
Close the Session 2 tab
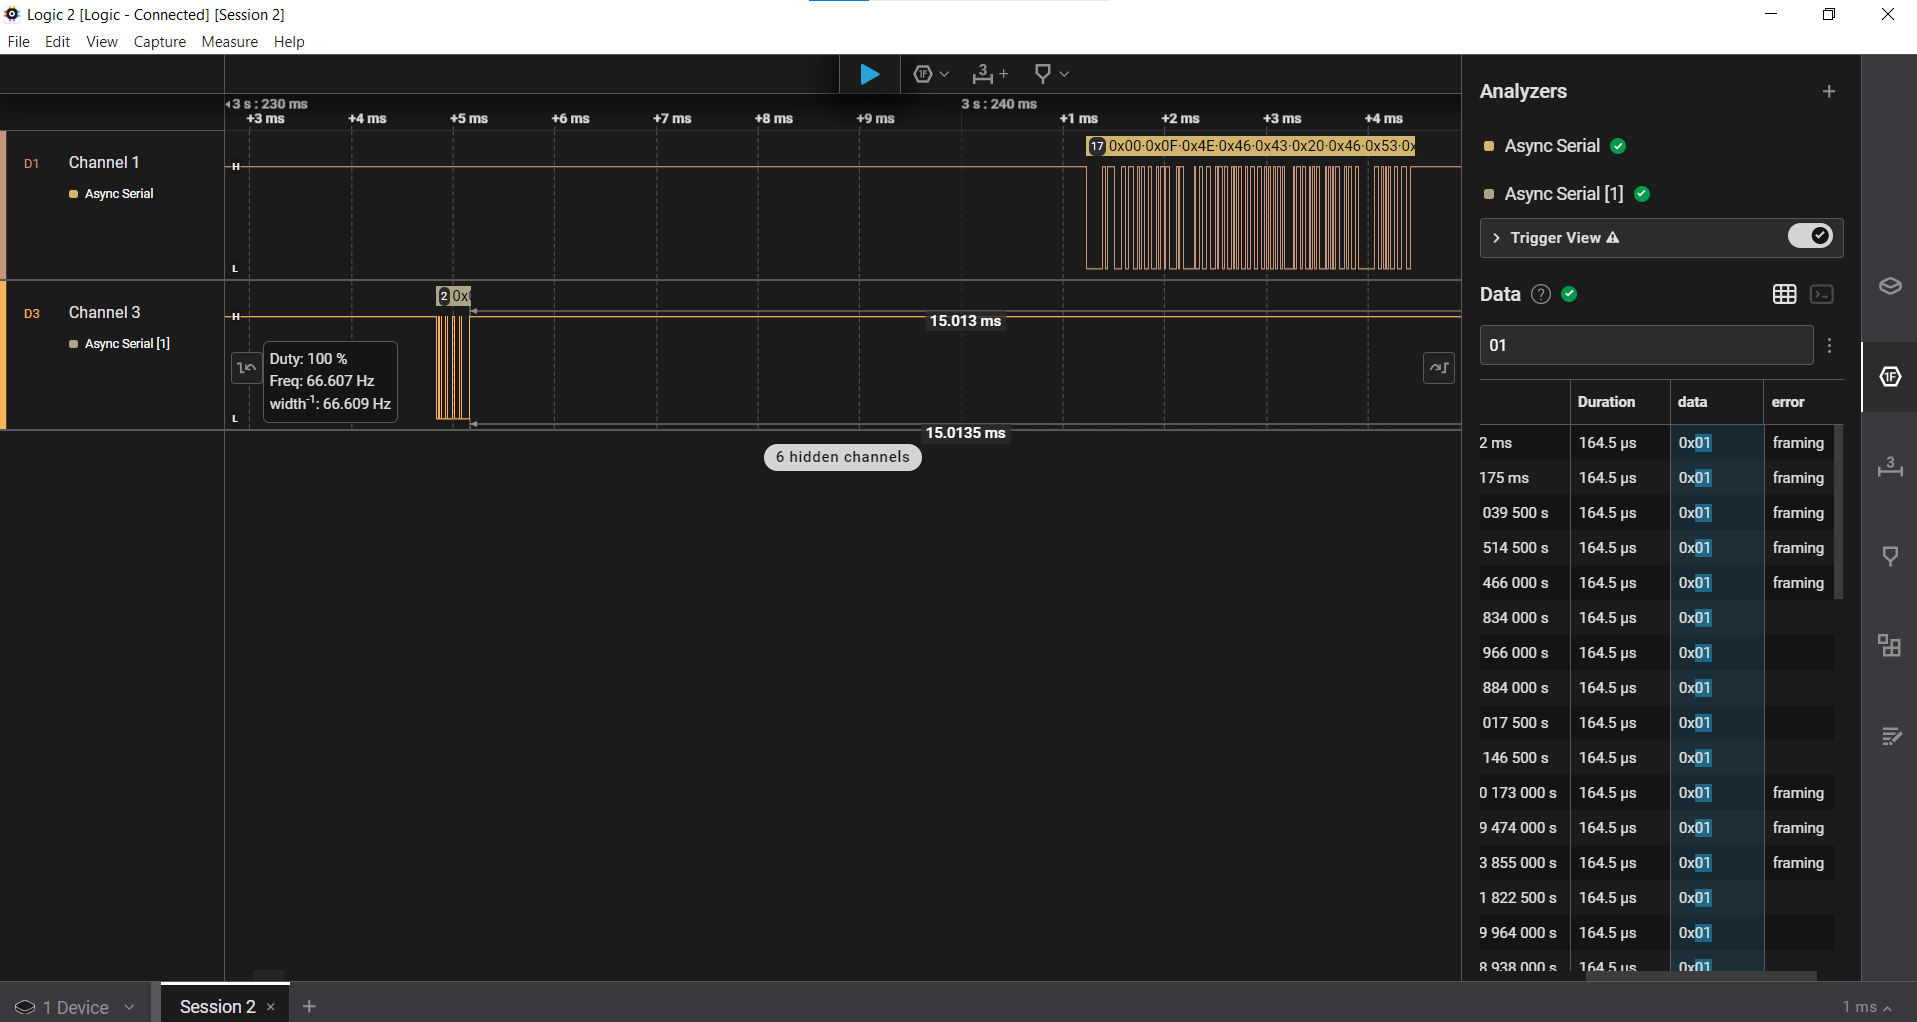271,1007
